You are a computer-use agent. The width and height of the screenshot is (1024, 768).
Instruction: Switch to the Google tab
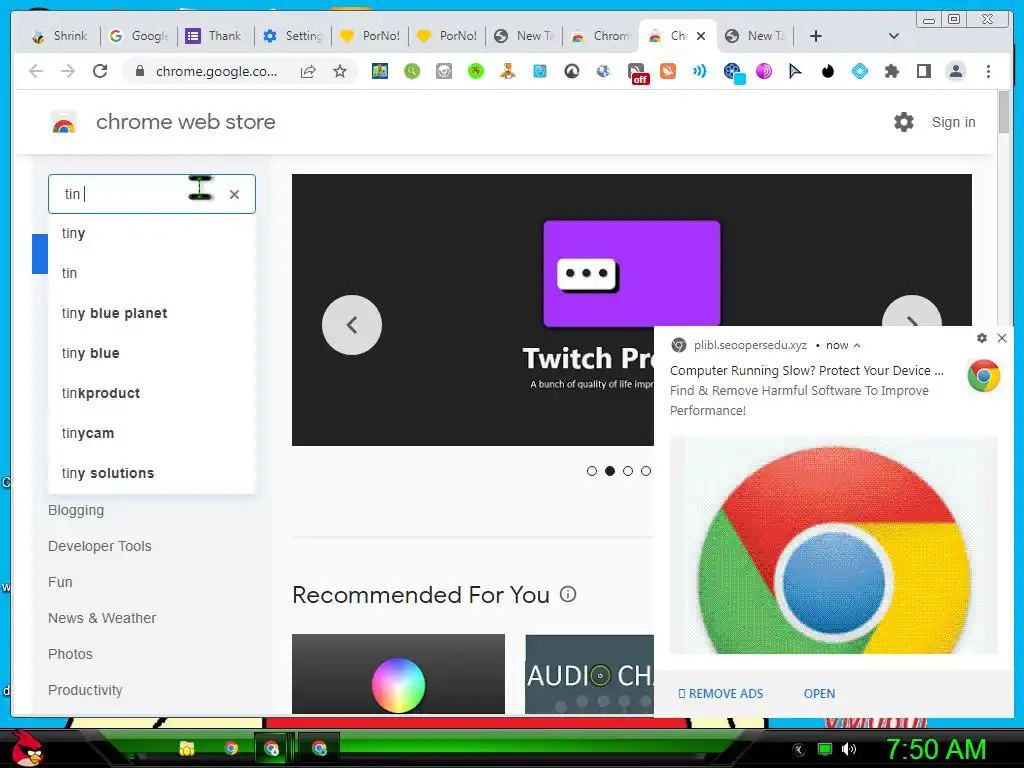tap(138, 36)
